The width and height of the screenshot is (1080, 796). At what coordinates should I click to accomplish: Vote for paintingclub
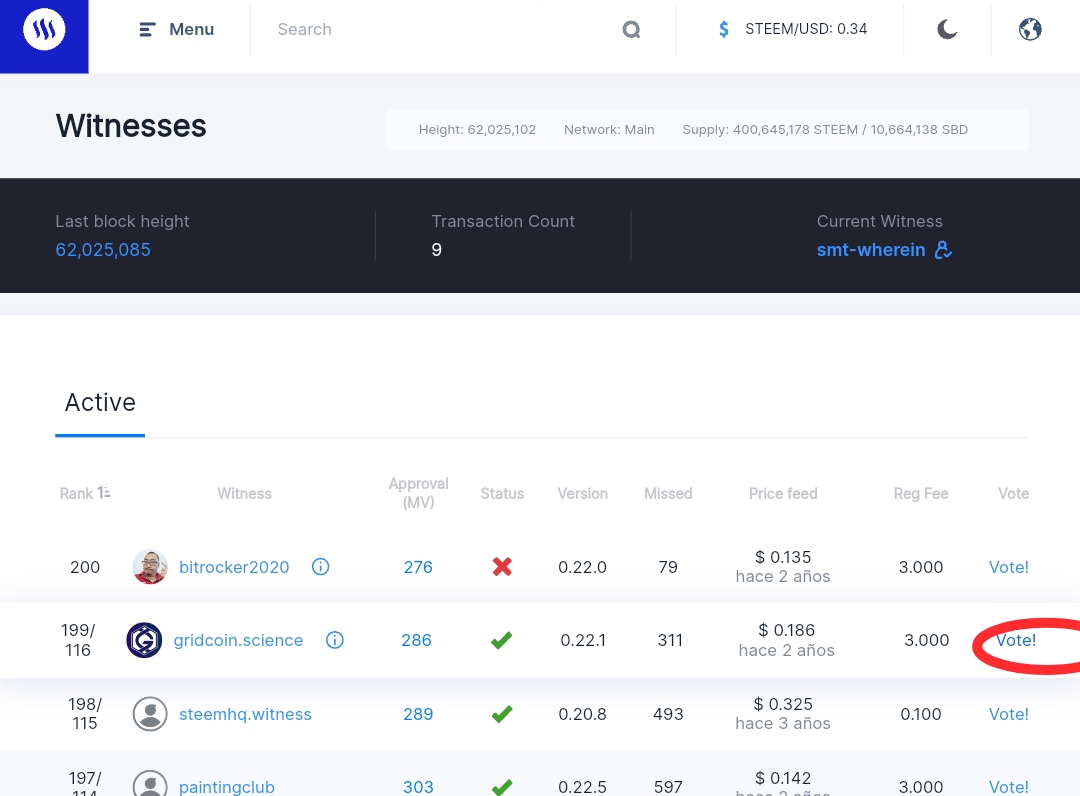pyautogui.click(x=1008, y=786)
